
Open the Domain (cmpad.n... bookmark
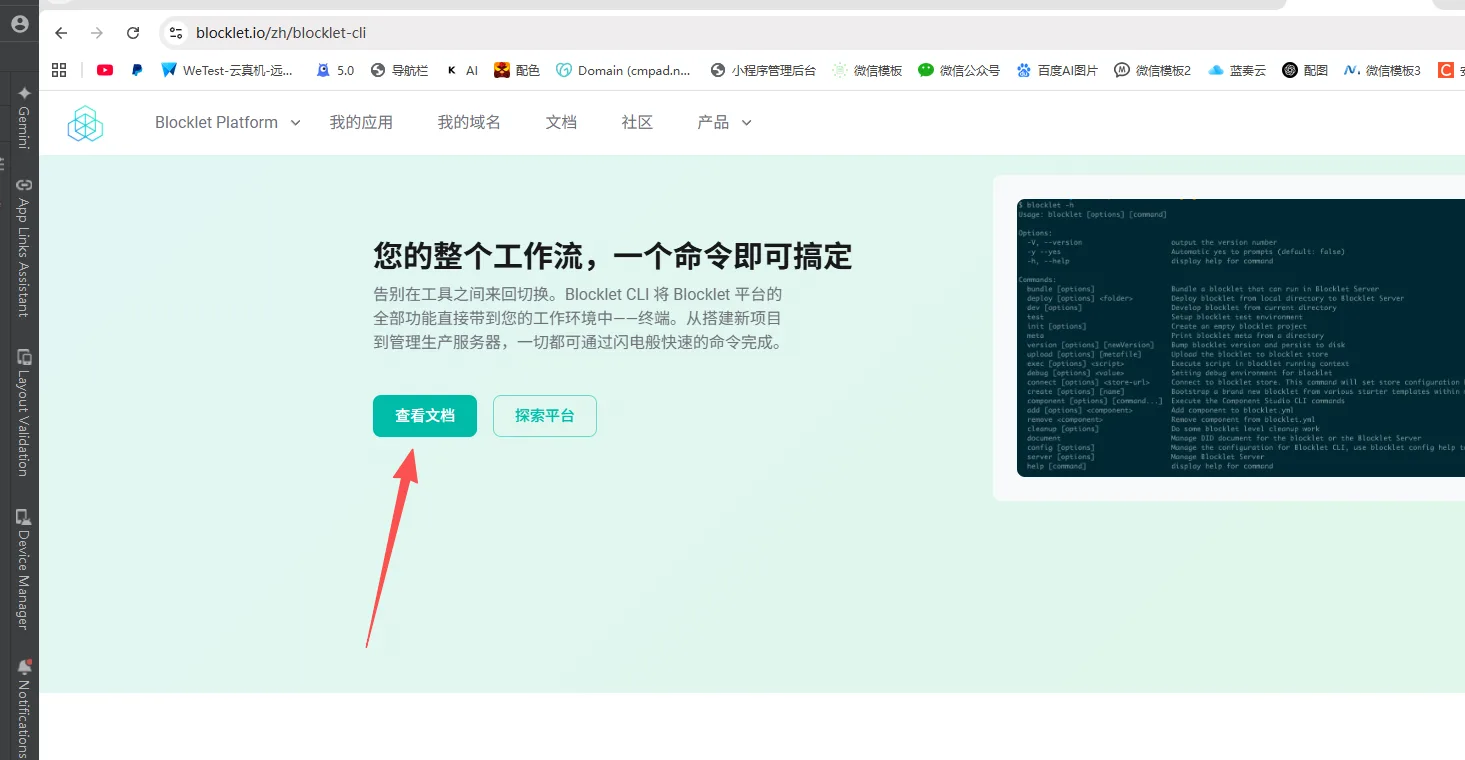click(624, 70)
